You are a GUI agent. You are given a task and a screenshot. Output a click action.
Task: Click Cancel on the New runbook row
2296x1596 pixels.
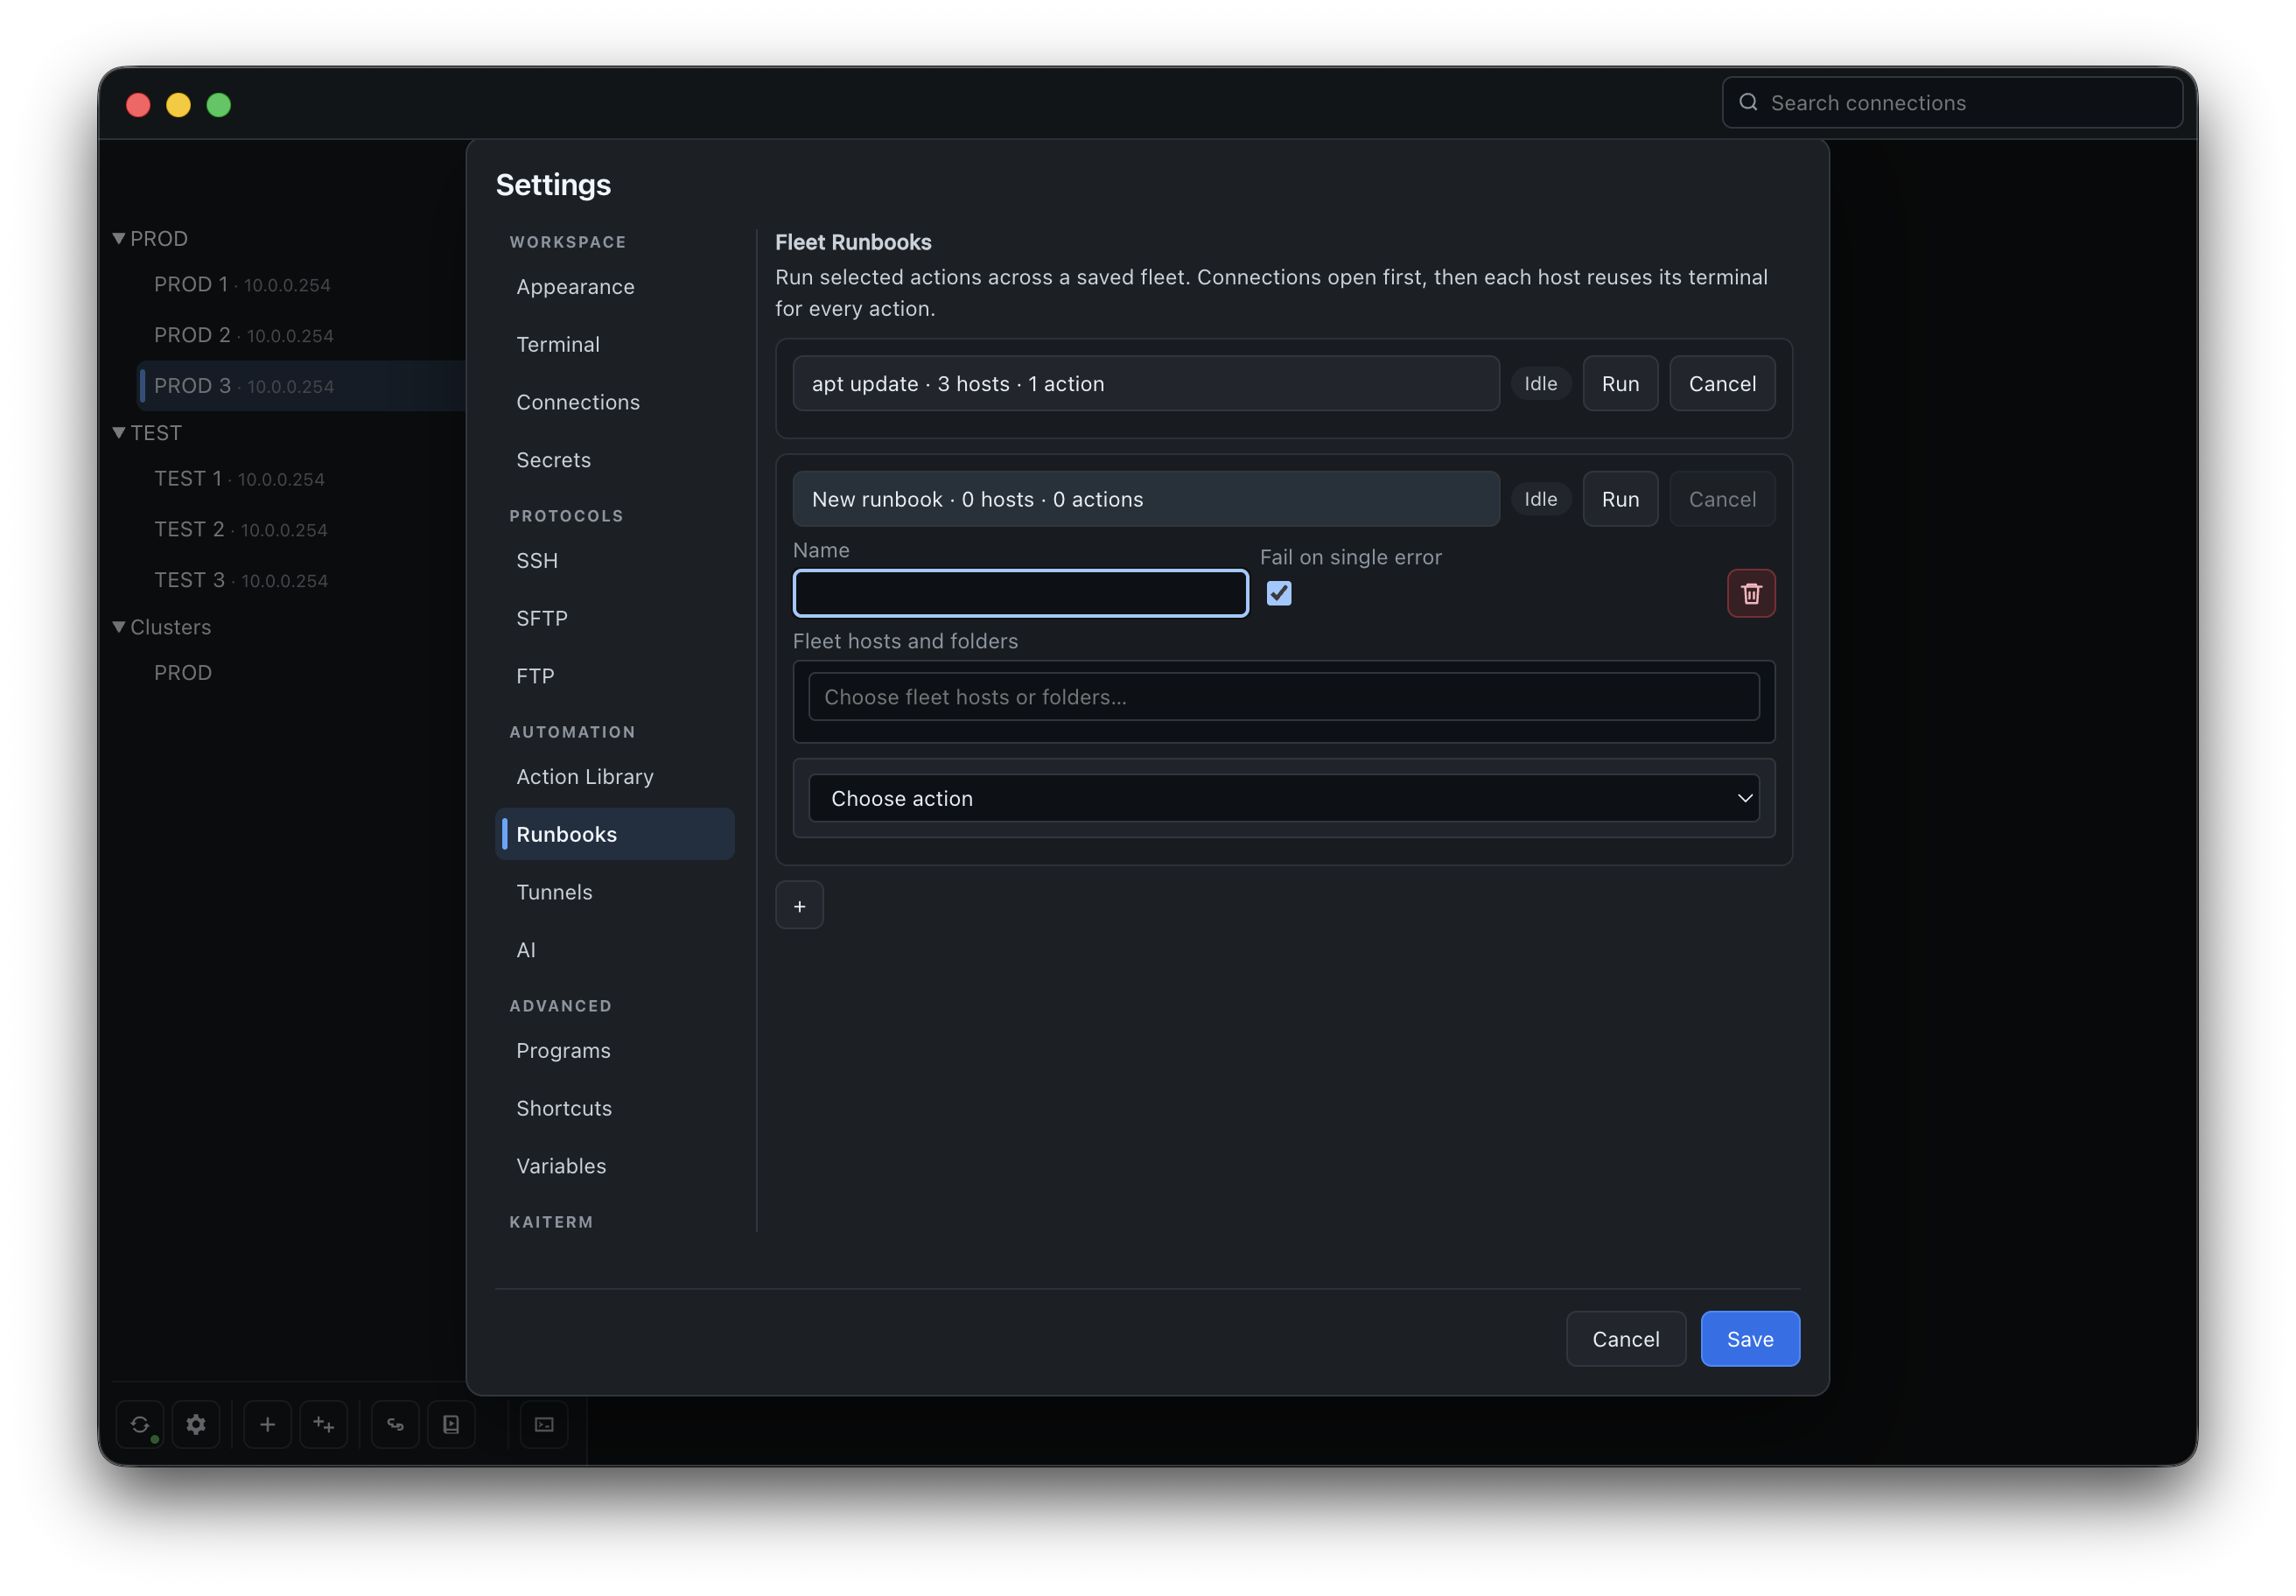point(1722,499)
